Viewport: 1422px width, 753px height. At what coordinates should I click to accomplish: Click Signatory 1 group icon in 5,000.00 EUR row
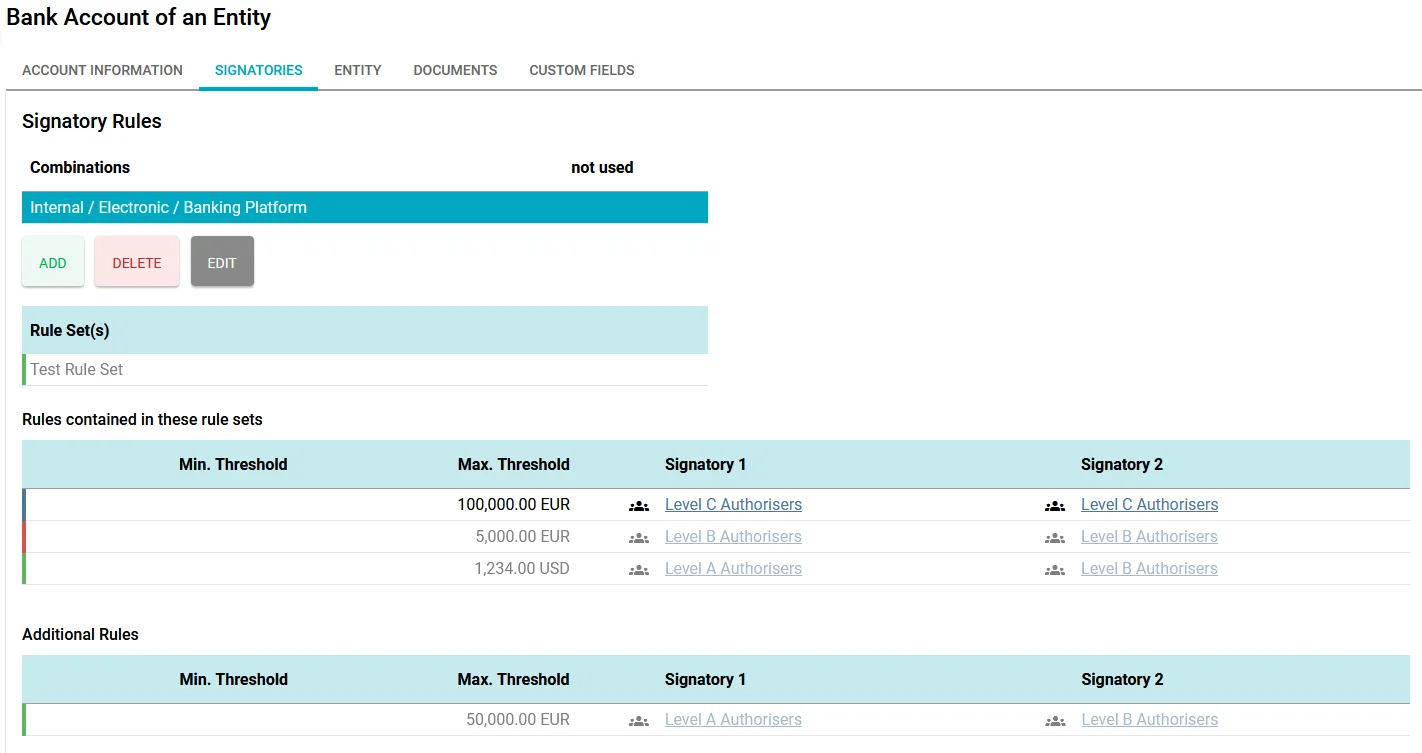tap(639, 538)
